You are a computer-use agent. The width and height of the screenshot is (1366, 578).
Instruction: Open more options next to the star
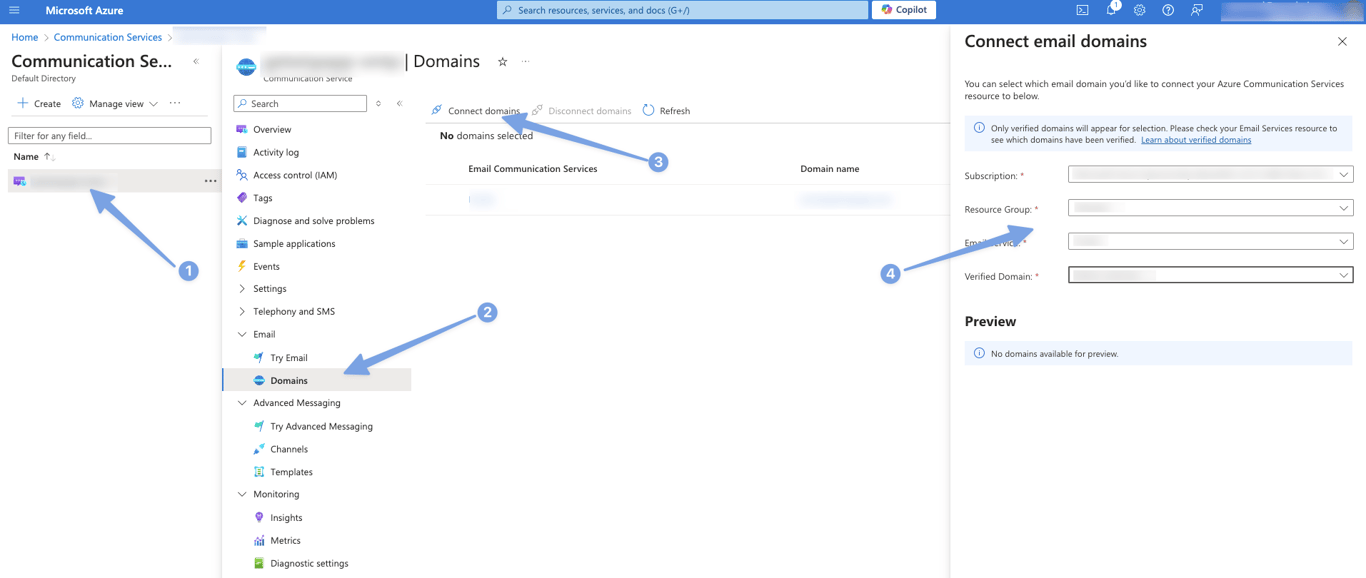click(x=526, y=62)
